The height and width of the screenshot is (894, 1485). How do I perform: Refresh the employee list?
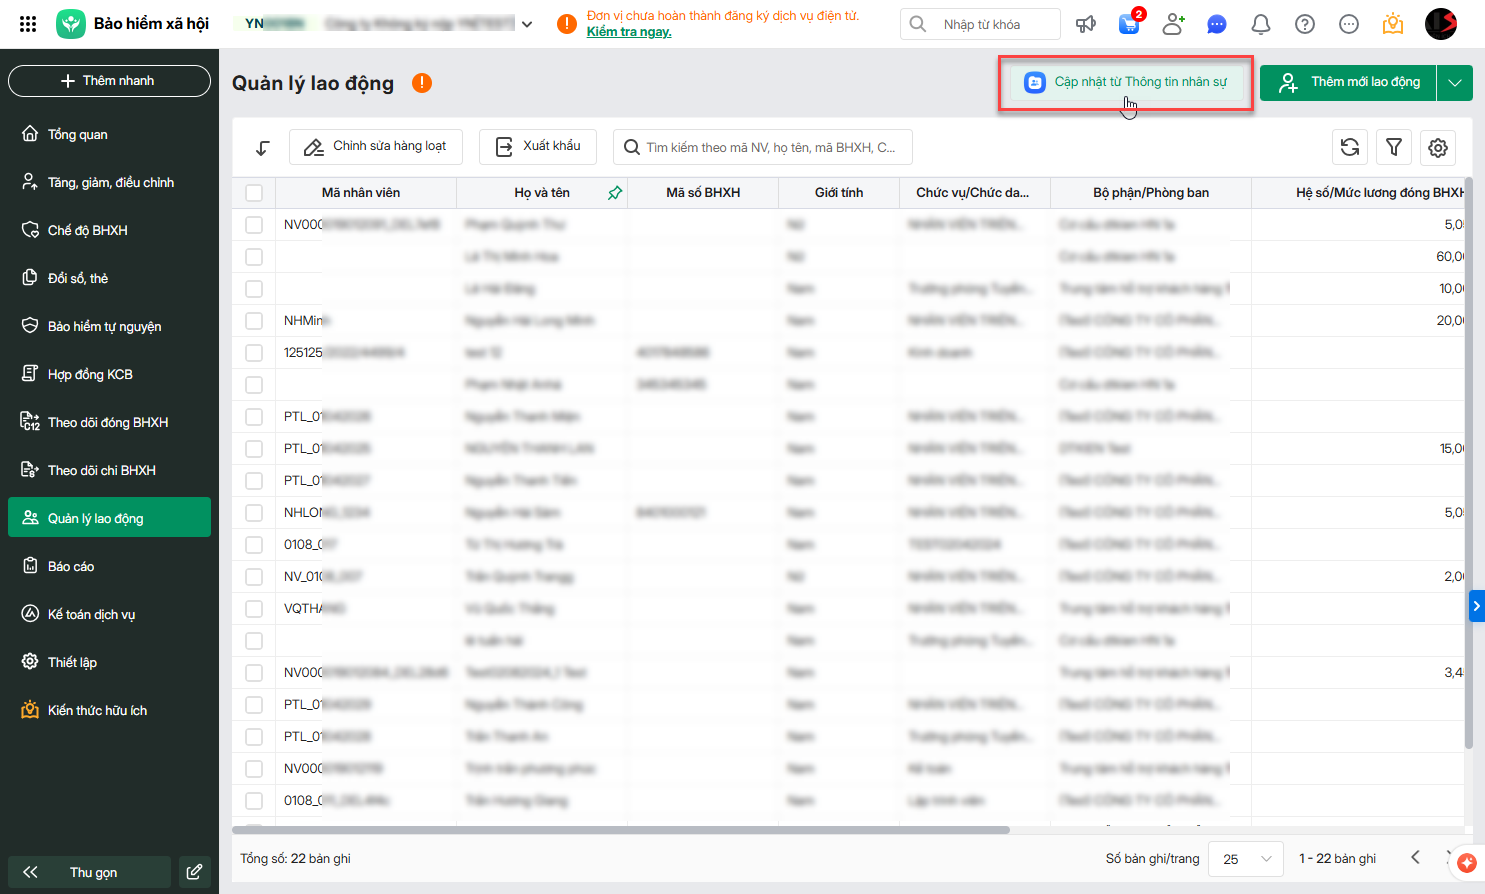click(1350, 147)
